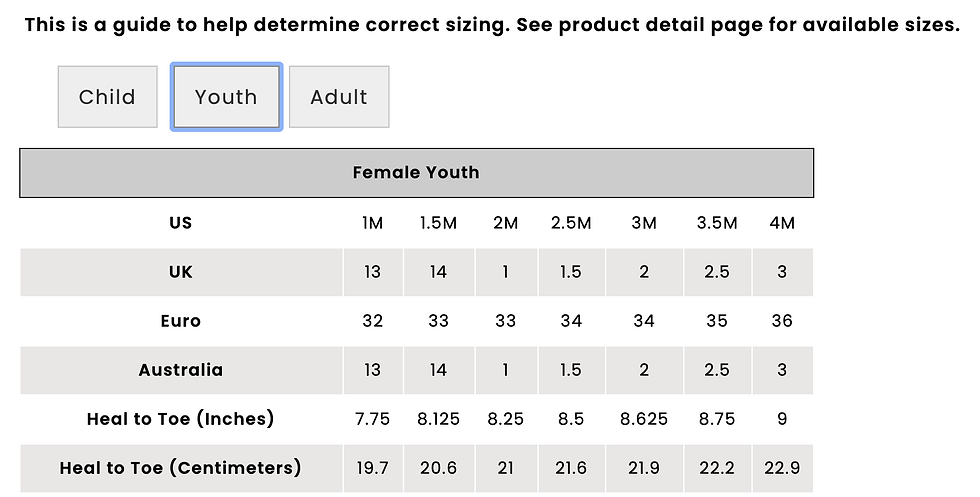Viewport: 980px width, 497px height.
Task: Click the Euro row label
Action: coord(181,321)
